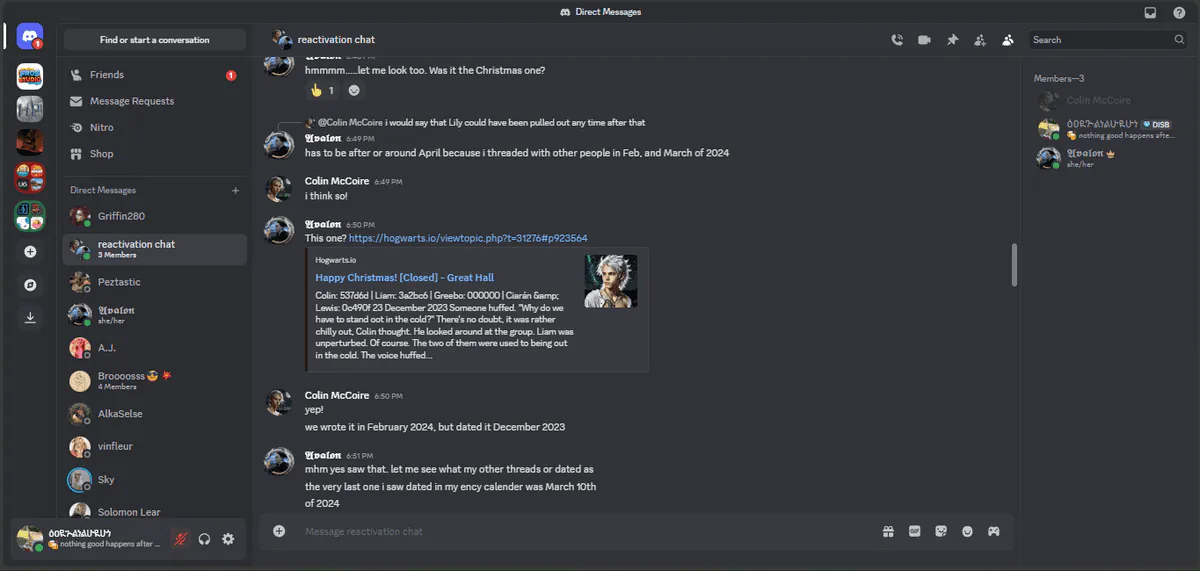Open the second server icon in rail
The height and width of the screenshot is (571, 1200).
[x=30, y=110]
